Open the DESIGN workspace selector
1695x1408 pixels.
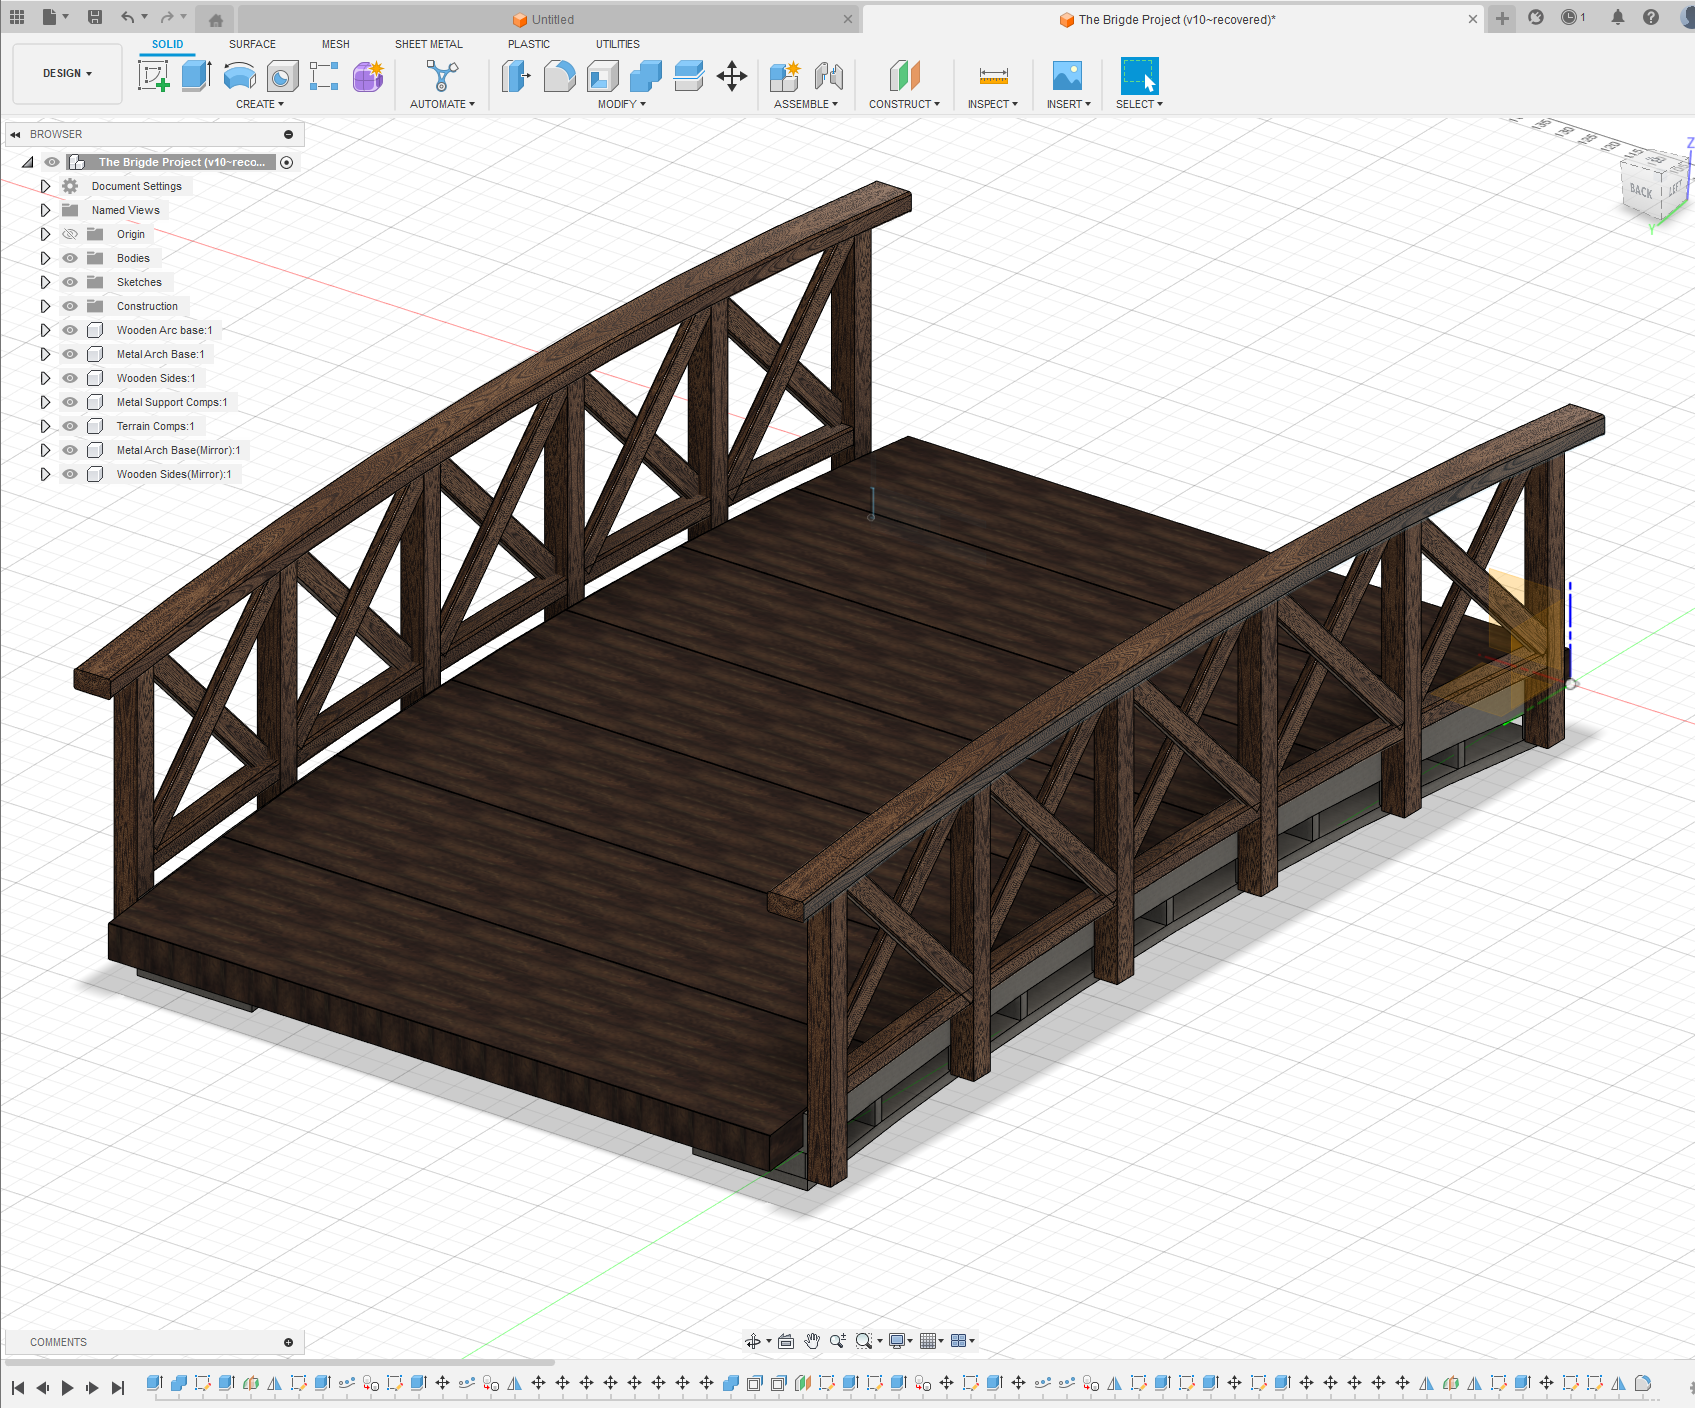[x=66, y=72]
